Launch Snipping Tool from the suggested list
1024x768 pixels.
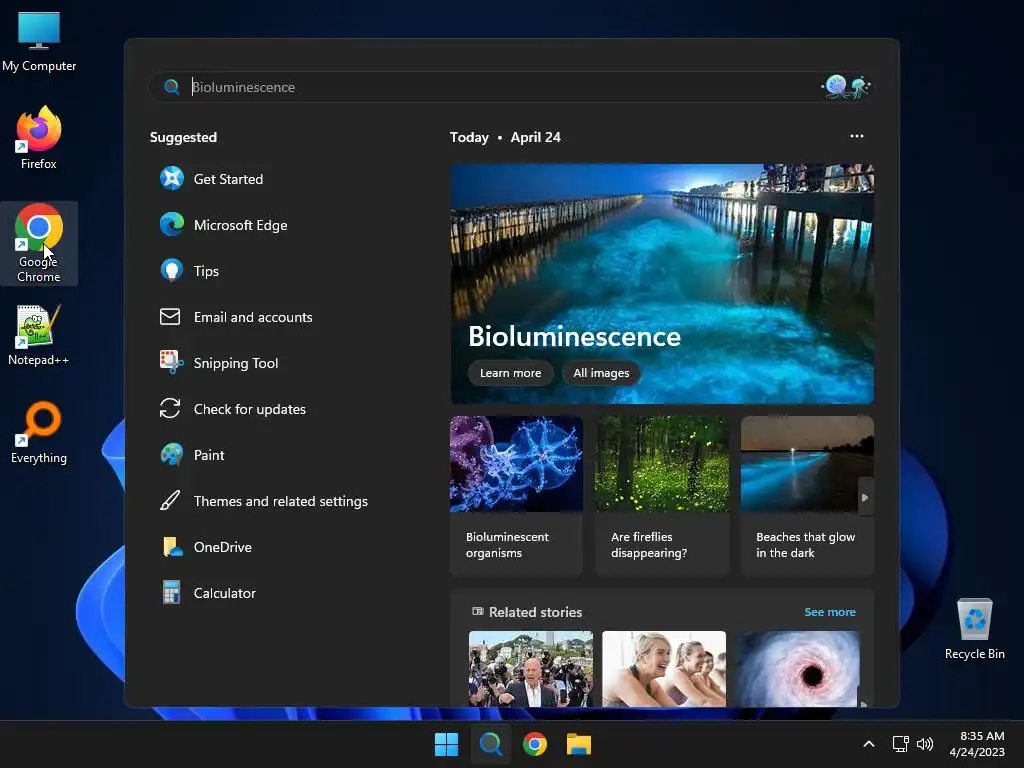[x=219, y=362]
